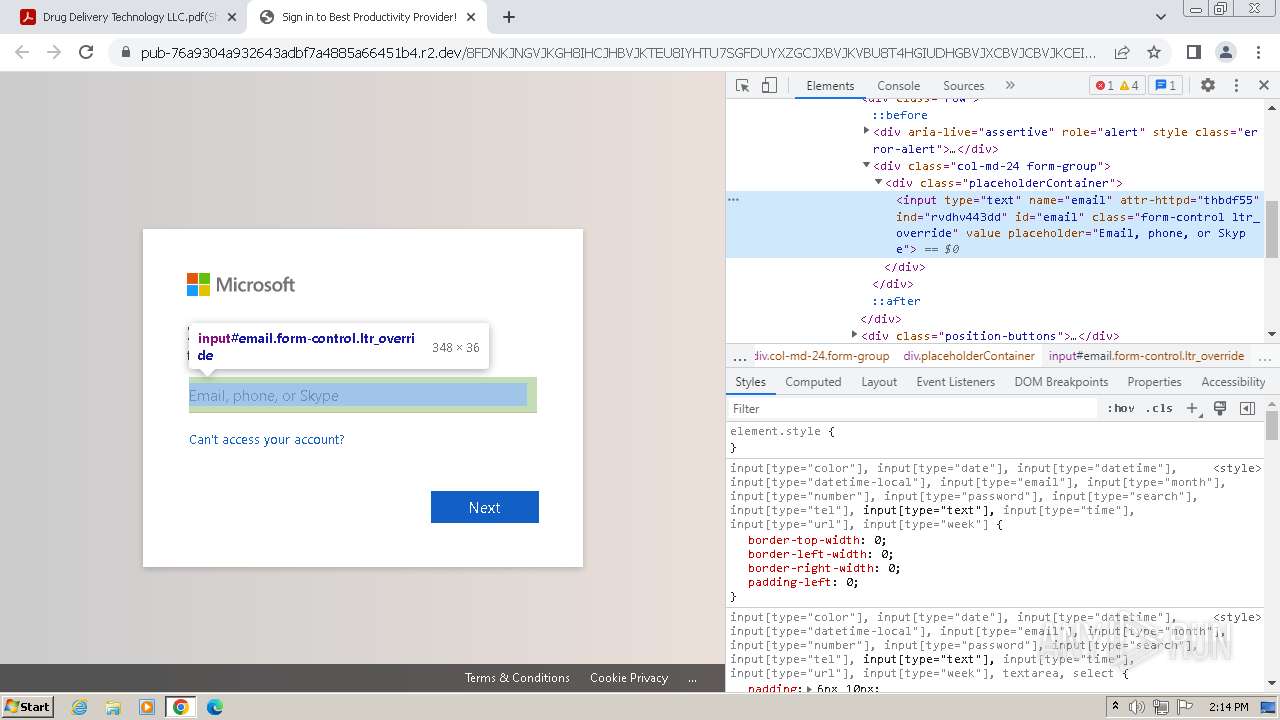
Task: Open the Layout tab
Action: [x=879, y=382]
